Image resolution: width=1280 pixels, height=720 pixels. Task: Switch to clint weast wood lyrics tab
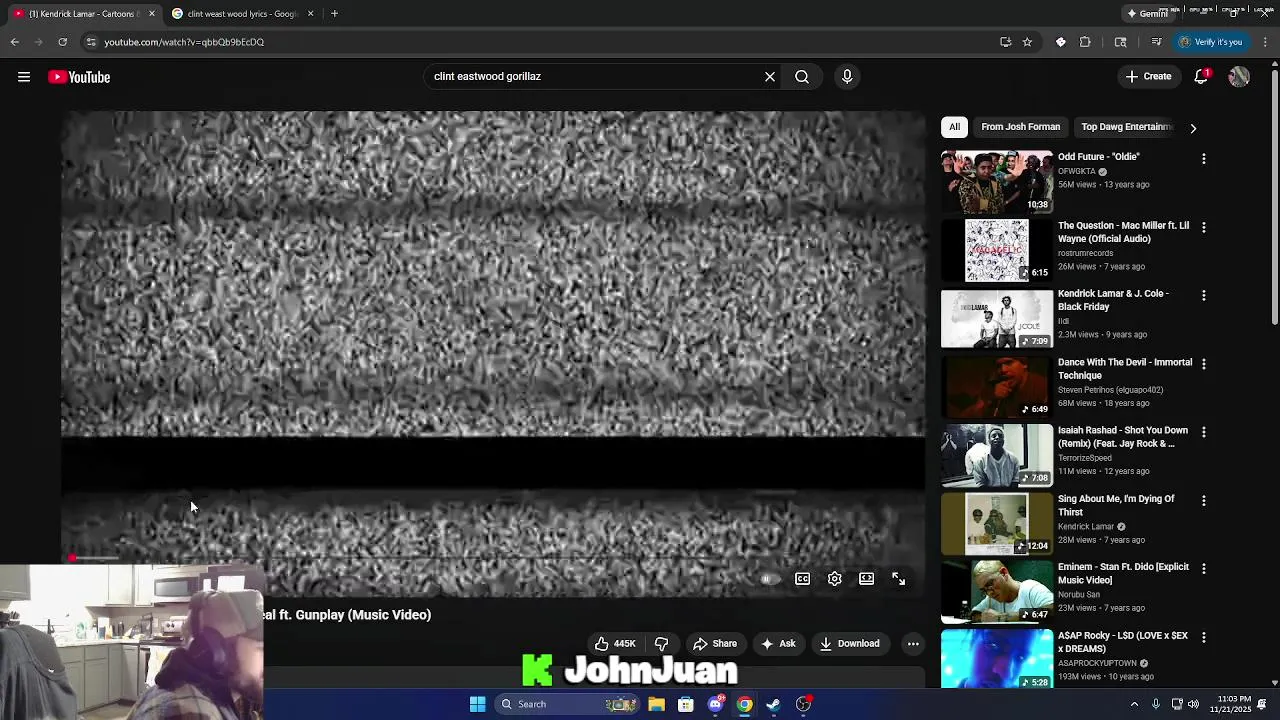pos(242,13)
